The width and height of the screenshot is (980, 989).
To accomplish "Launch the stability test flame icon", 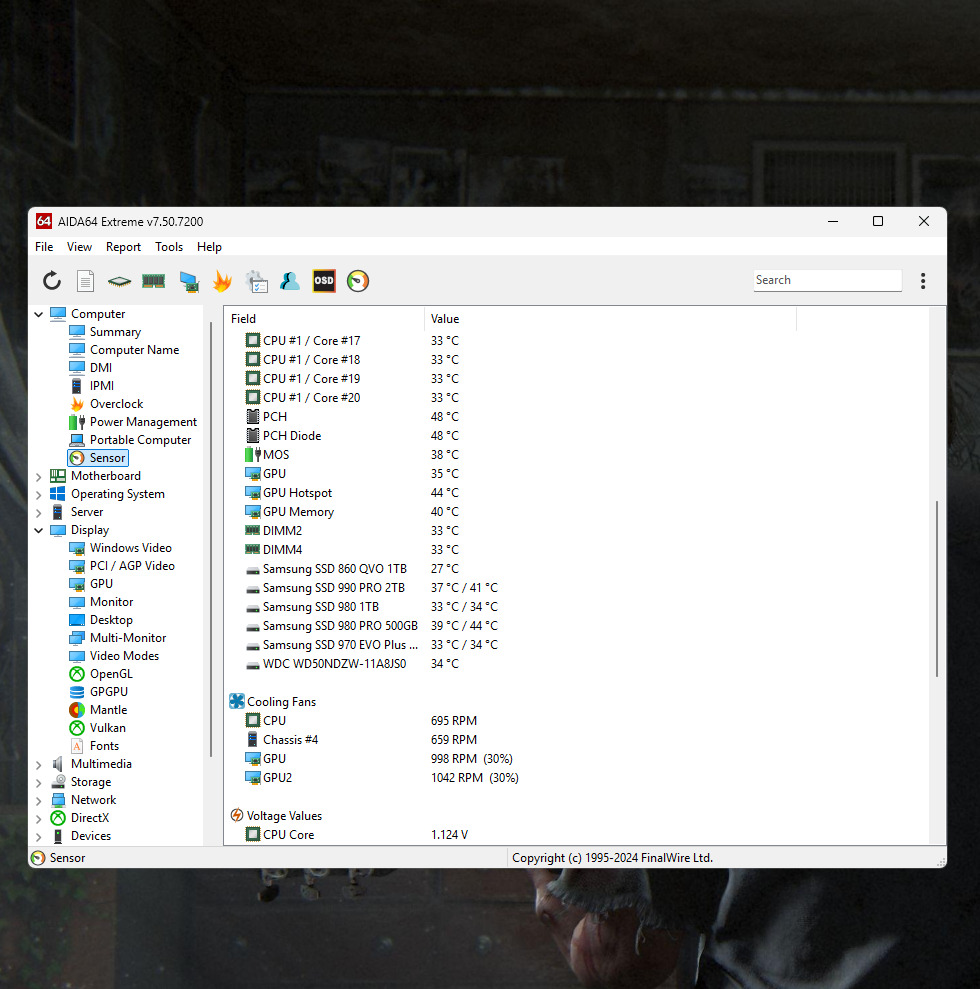I will 222,281.
